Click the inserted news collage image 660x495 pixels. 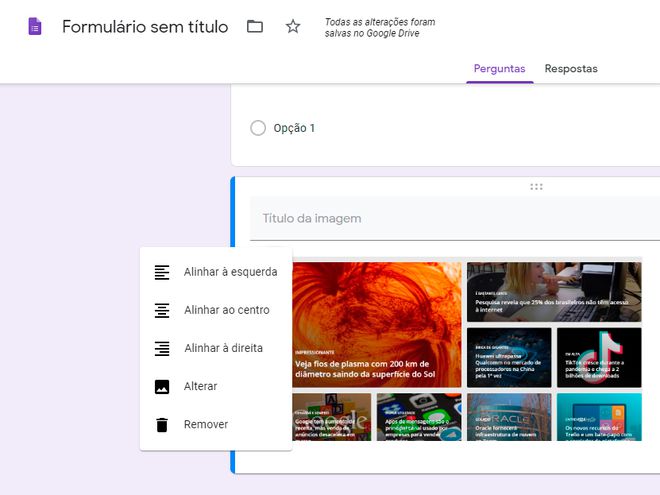(x=467, y=351)
